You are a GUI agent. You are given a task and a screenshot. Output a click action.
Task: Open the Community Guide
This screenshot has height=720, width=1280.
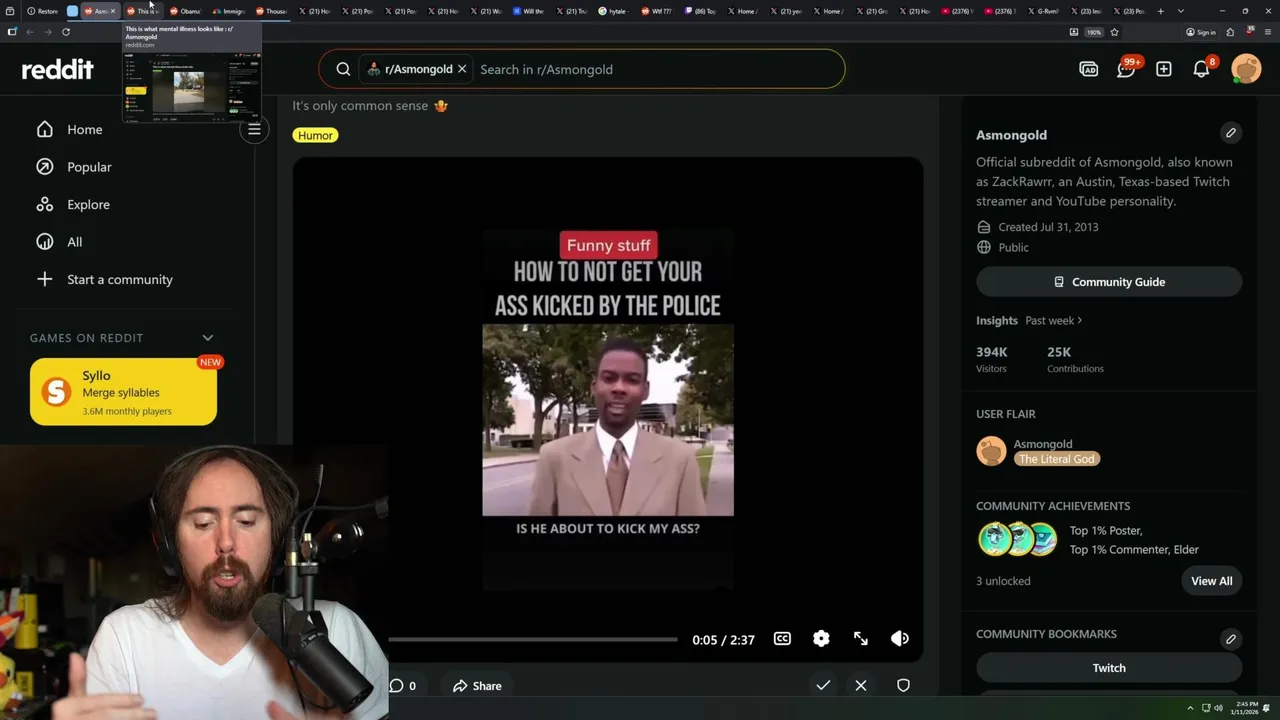point(1109,282)
